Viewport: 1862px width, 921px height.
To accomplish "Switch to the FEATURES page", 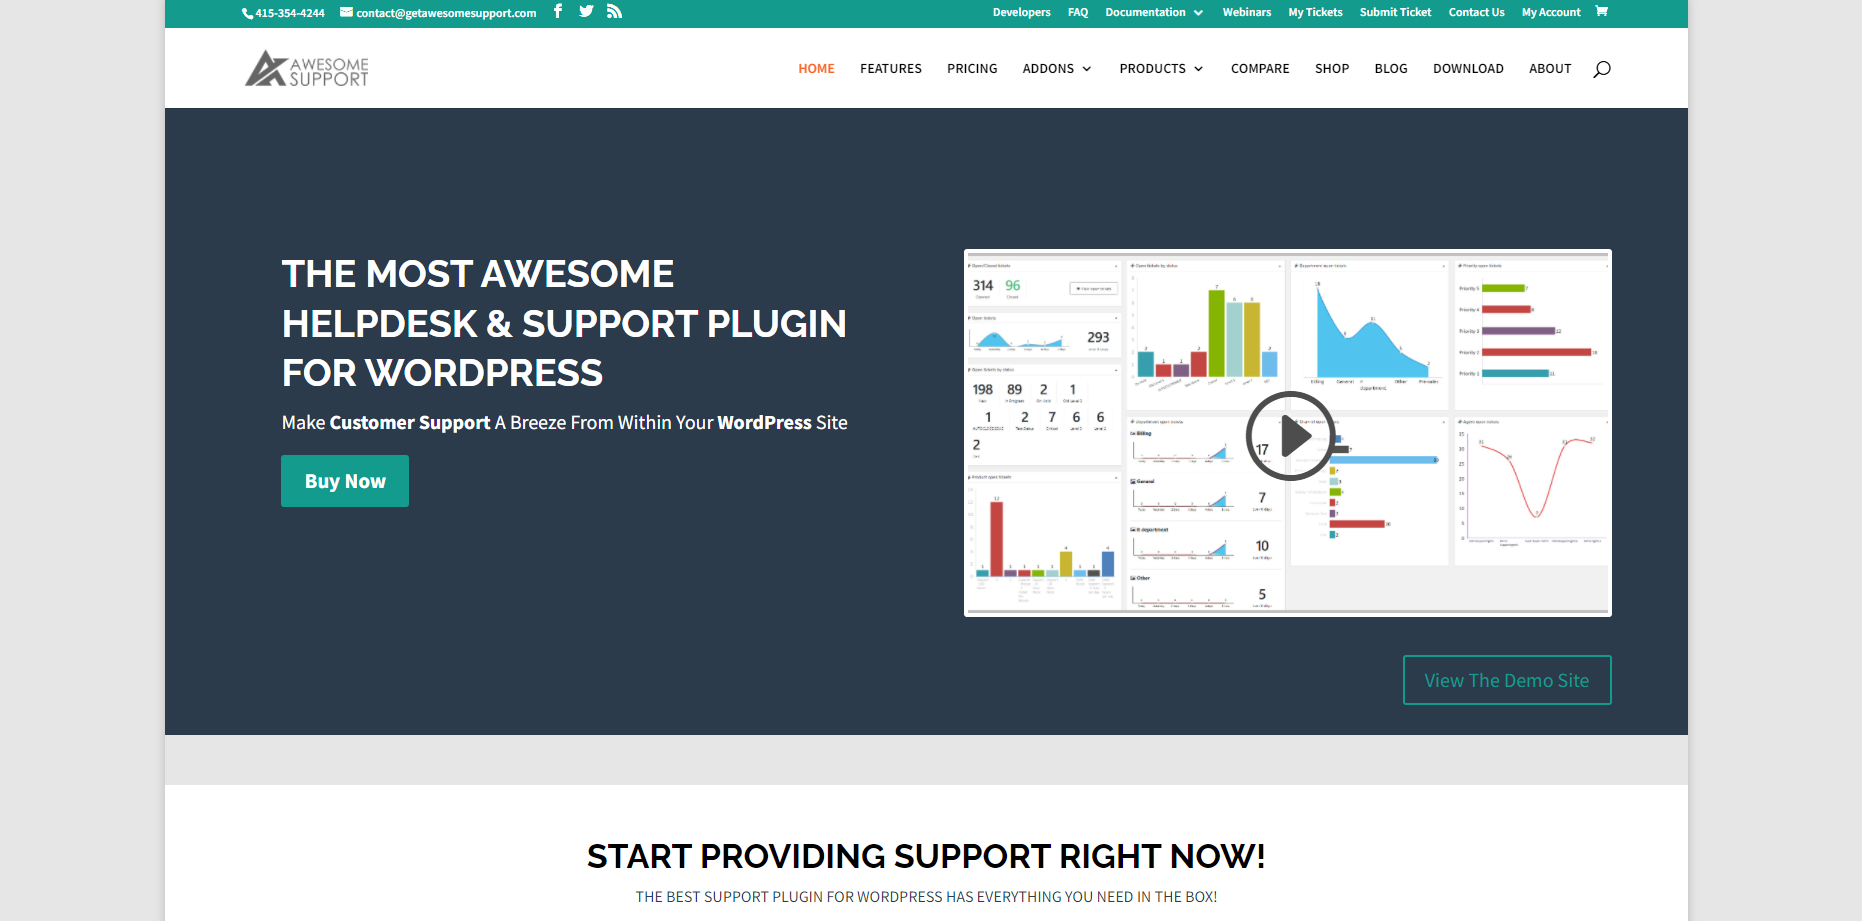I will pyautogui.click(x=890, y=68).
